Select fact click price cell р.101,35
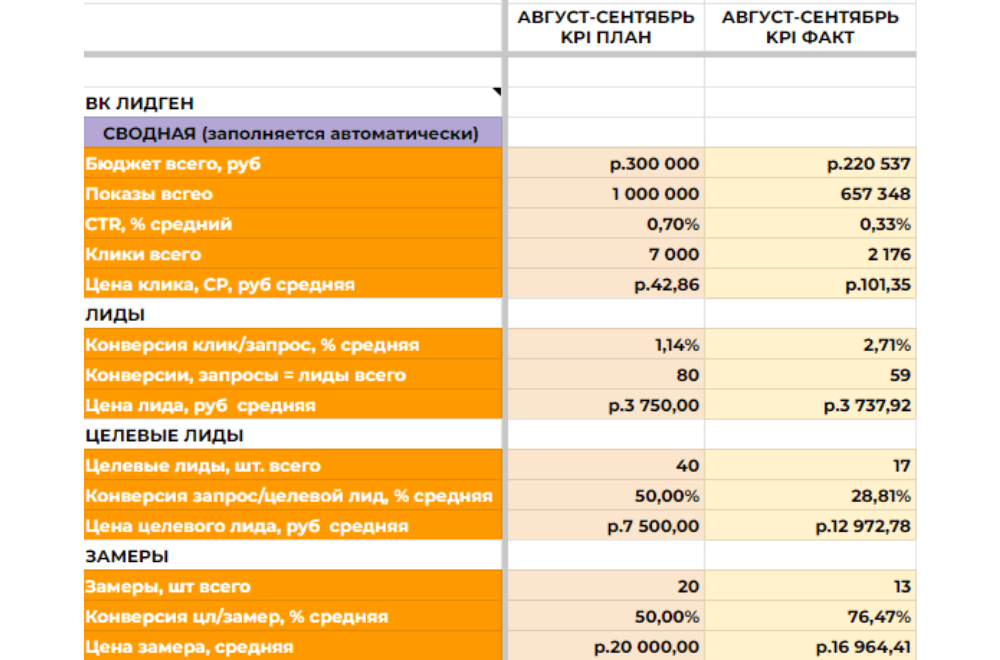Screen dimensions: 1000x660 coord(810,284)
